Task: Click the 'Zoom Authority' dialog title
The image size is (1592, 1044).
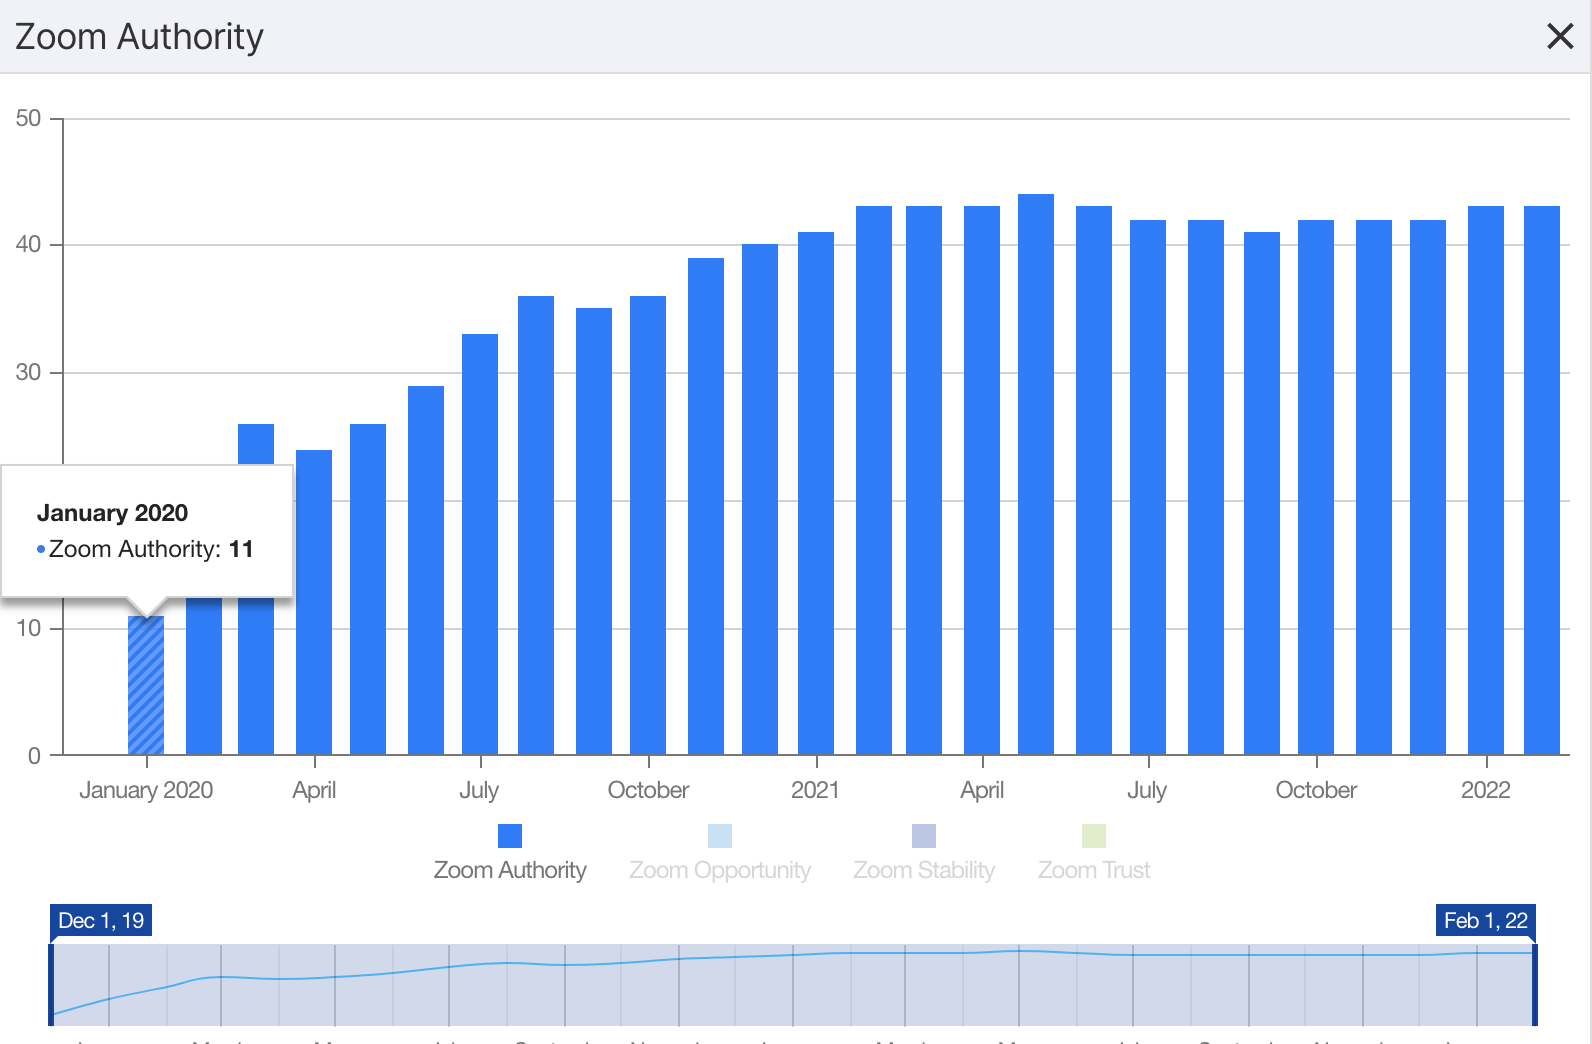Action: coord(139,37)
